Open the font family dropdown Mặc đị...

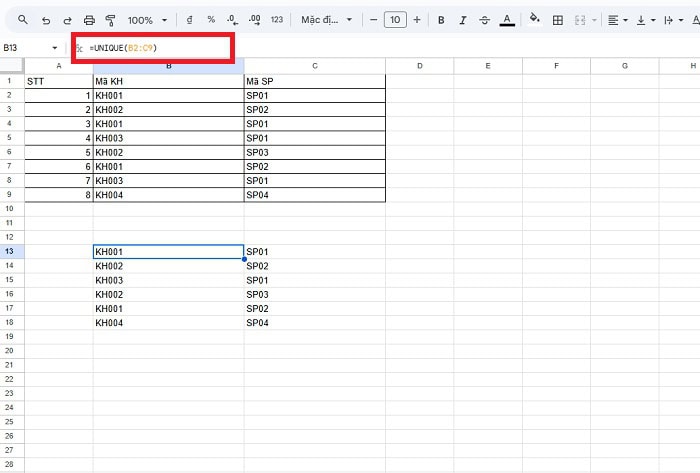[x=326, y=20]
